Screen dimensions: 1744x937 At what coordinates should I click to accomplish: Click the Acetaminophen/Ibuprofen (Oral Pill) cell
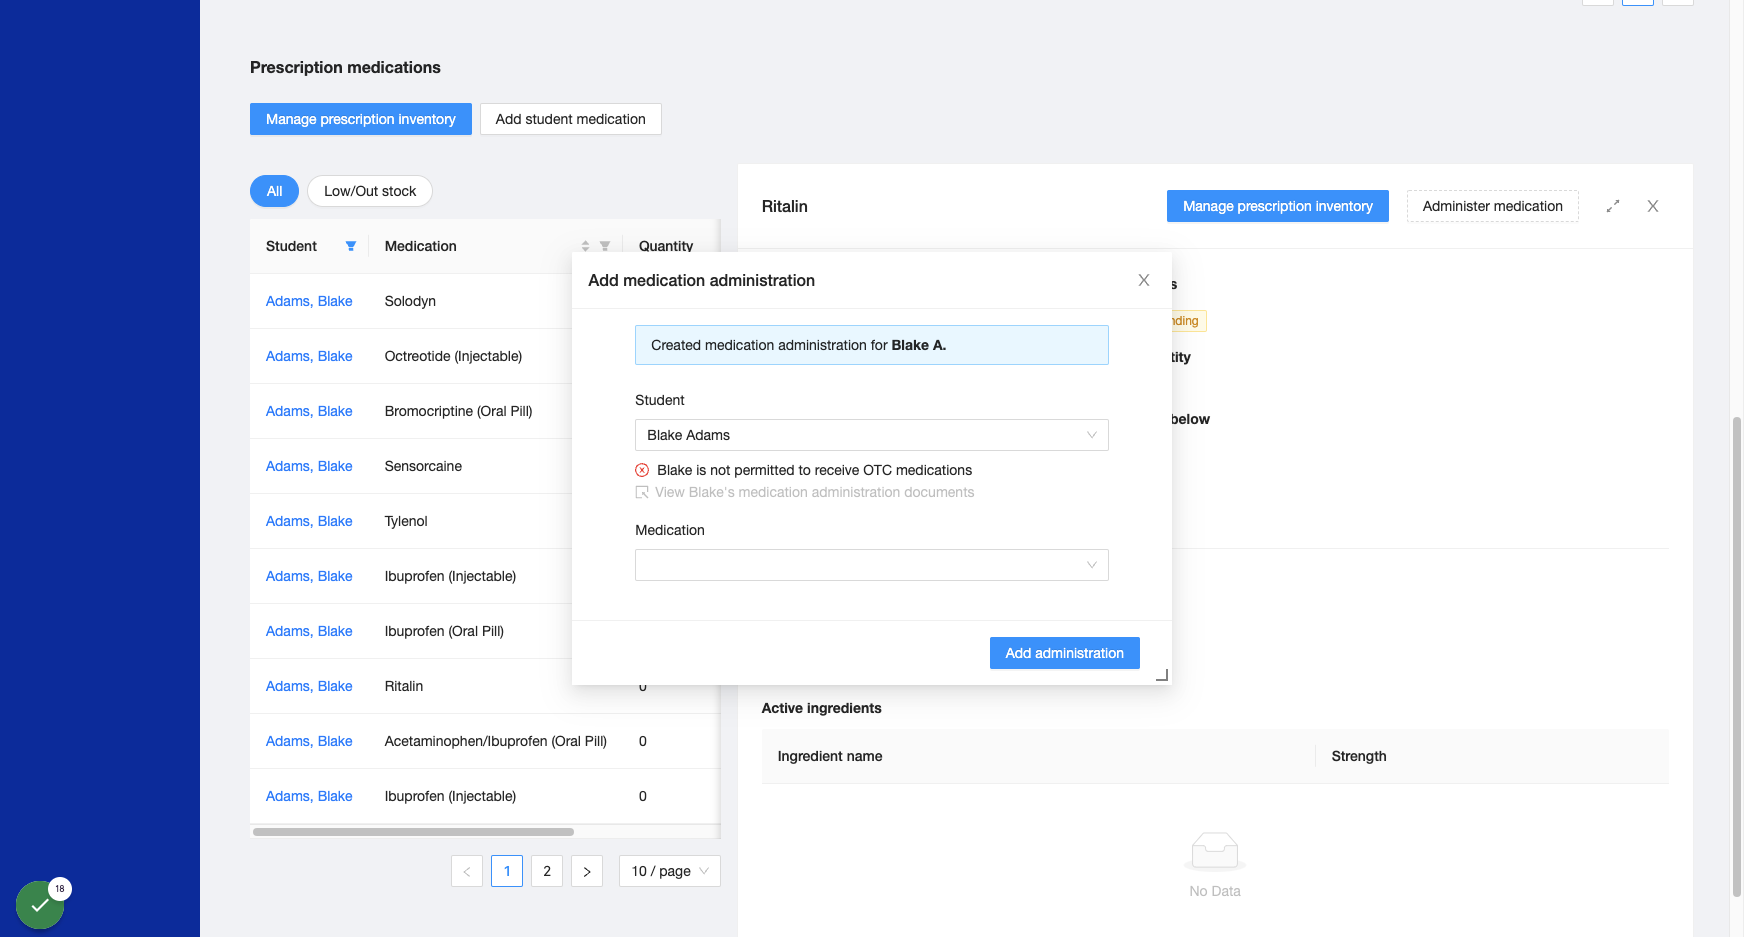pyautogui.click(x=496, y=741)
